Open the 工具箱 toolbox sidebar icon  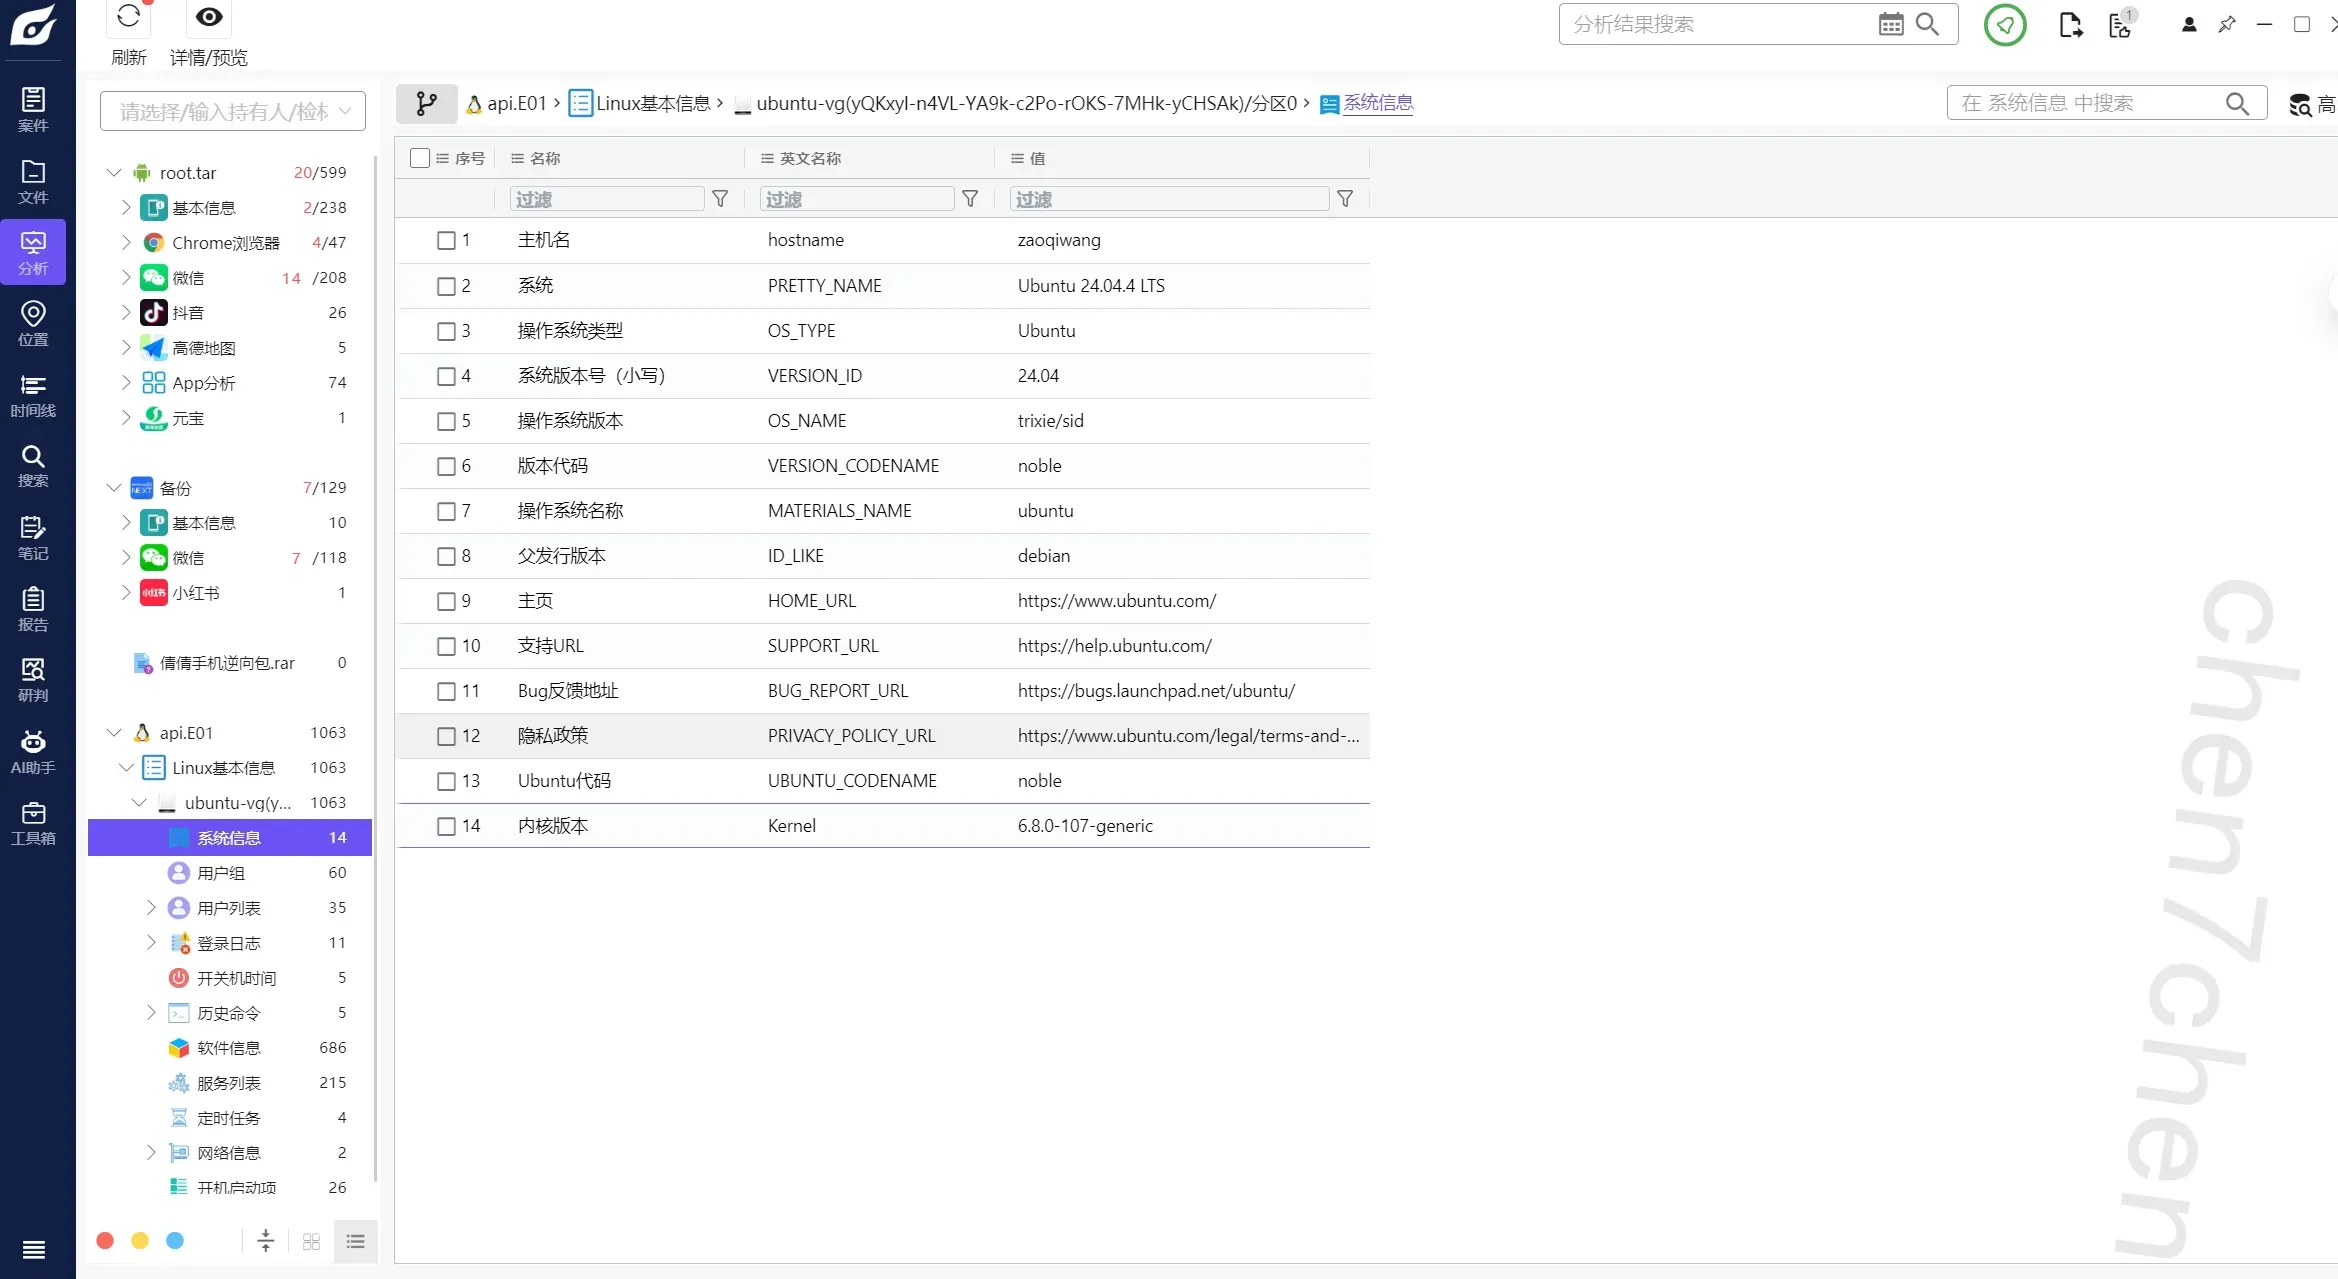click(33, 823)
